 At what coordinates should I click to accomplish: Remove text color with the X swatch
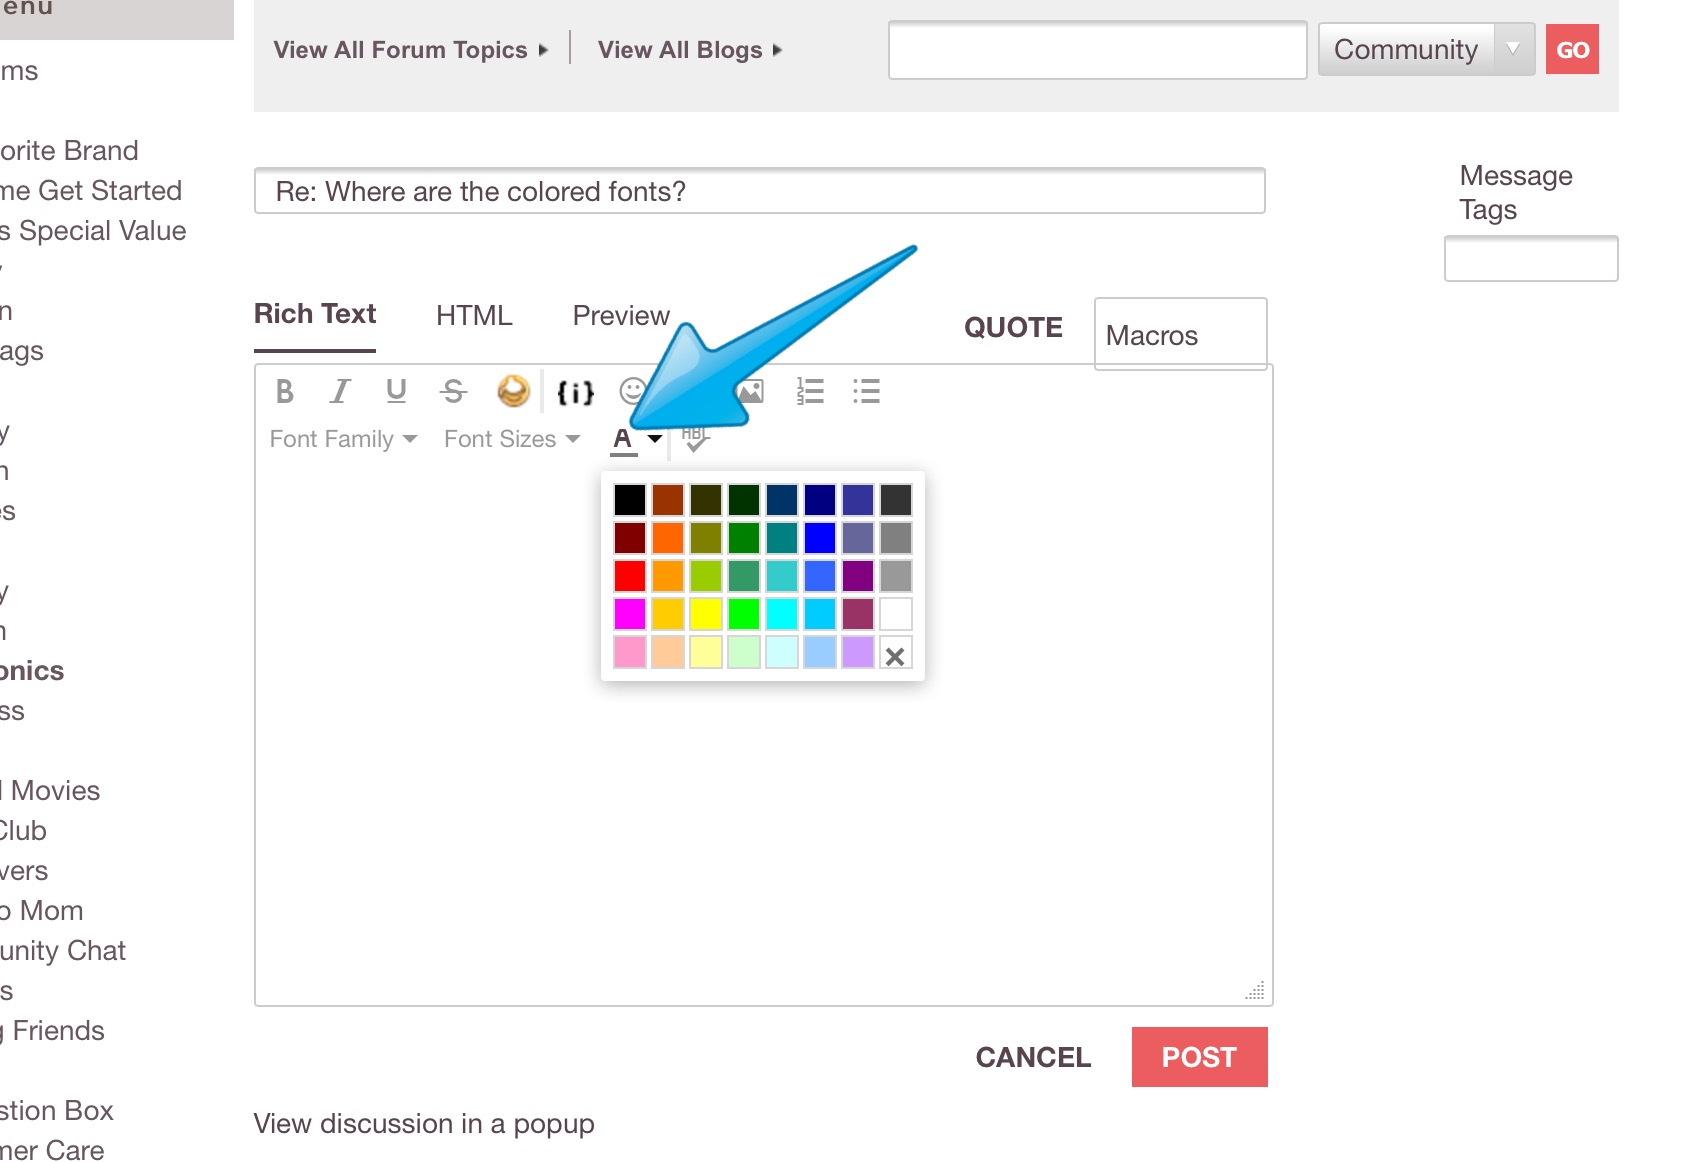(895, 656)
